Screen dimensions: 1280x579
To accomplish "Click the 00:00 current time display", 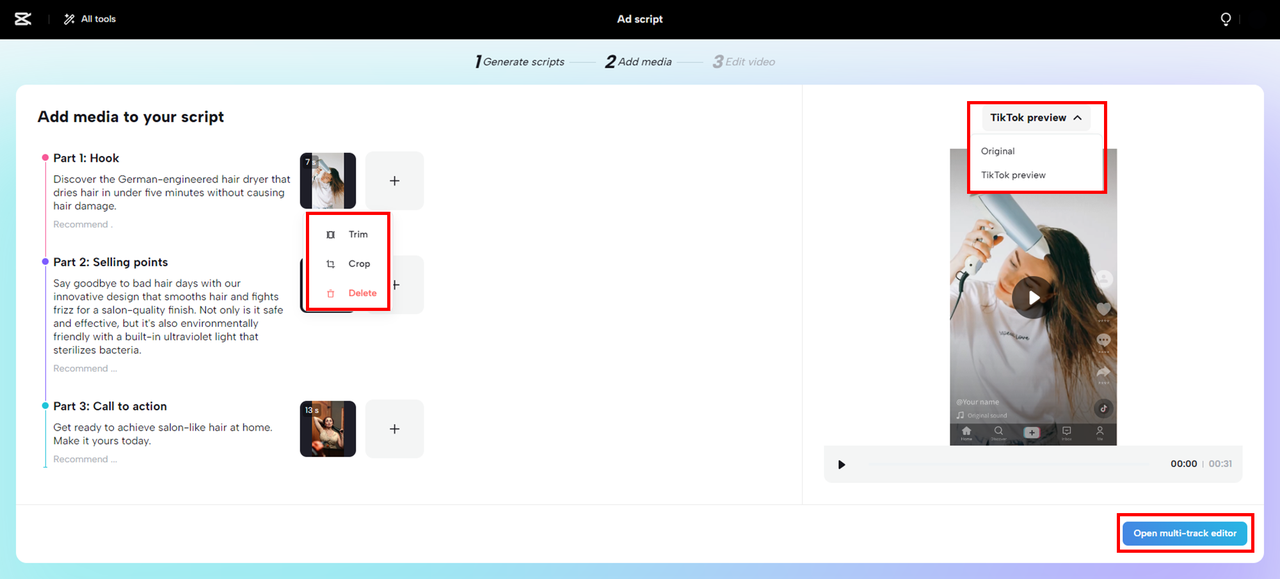I will click(x=1184, y=464).
